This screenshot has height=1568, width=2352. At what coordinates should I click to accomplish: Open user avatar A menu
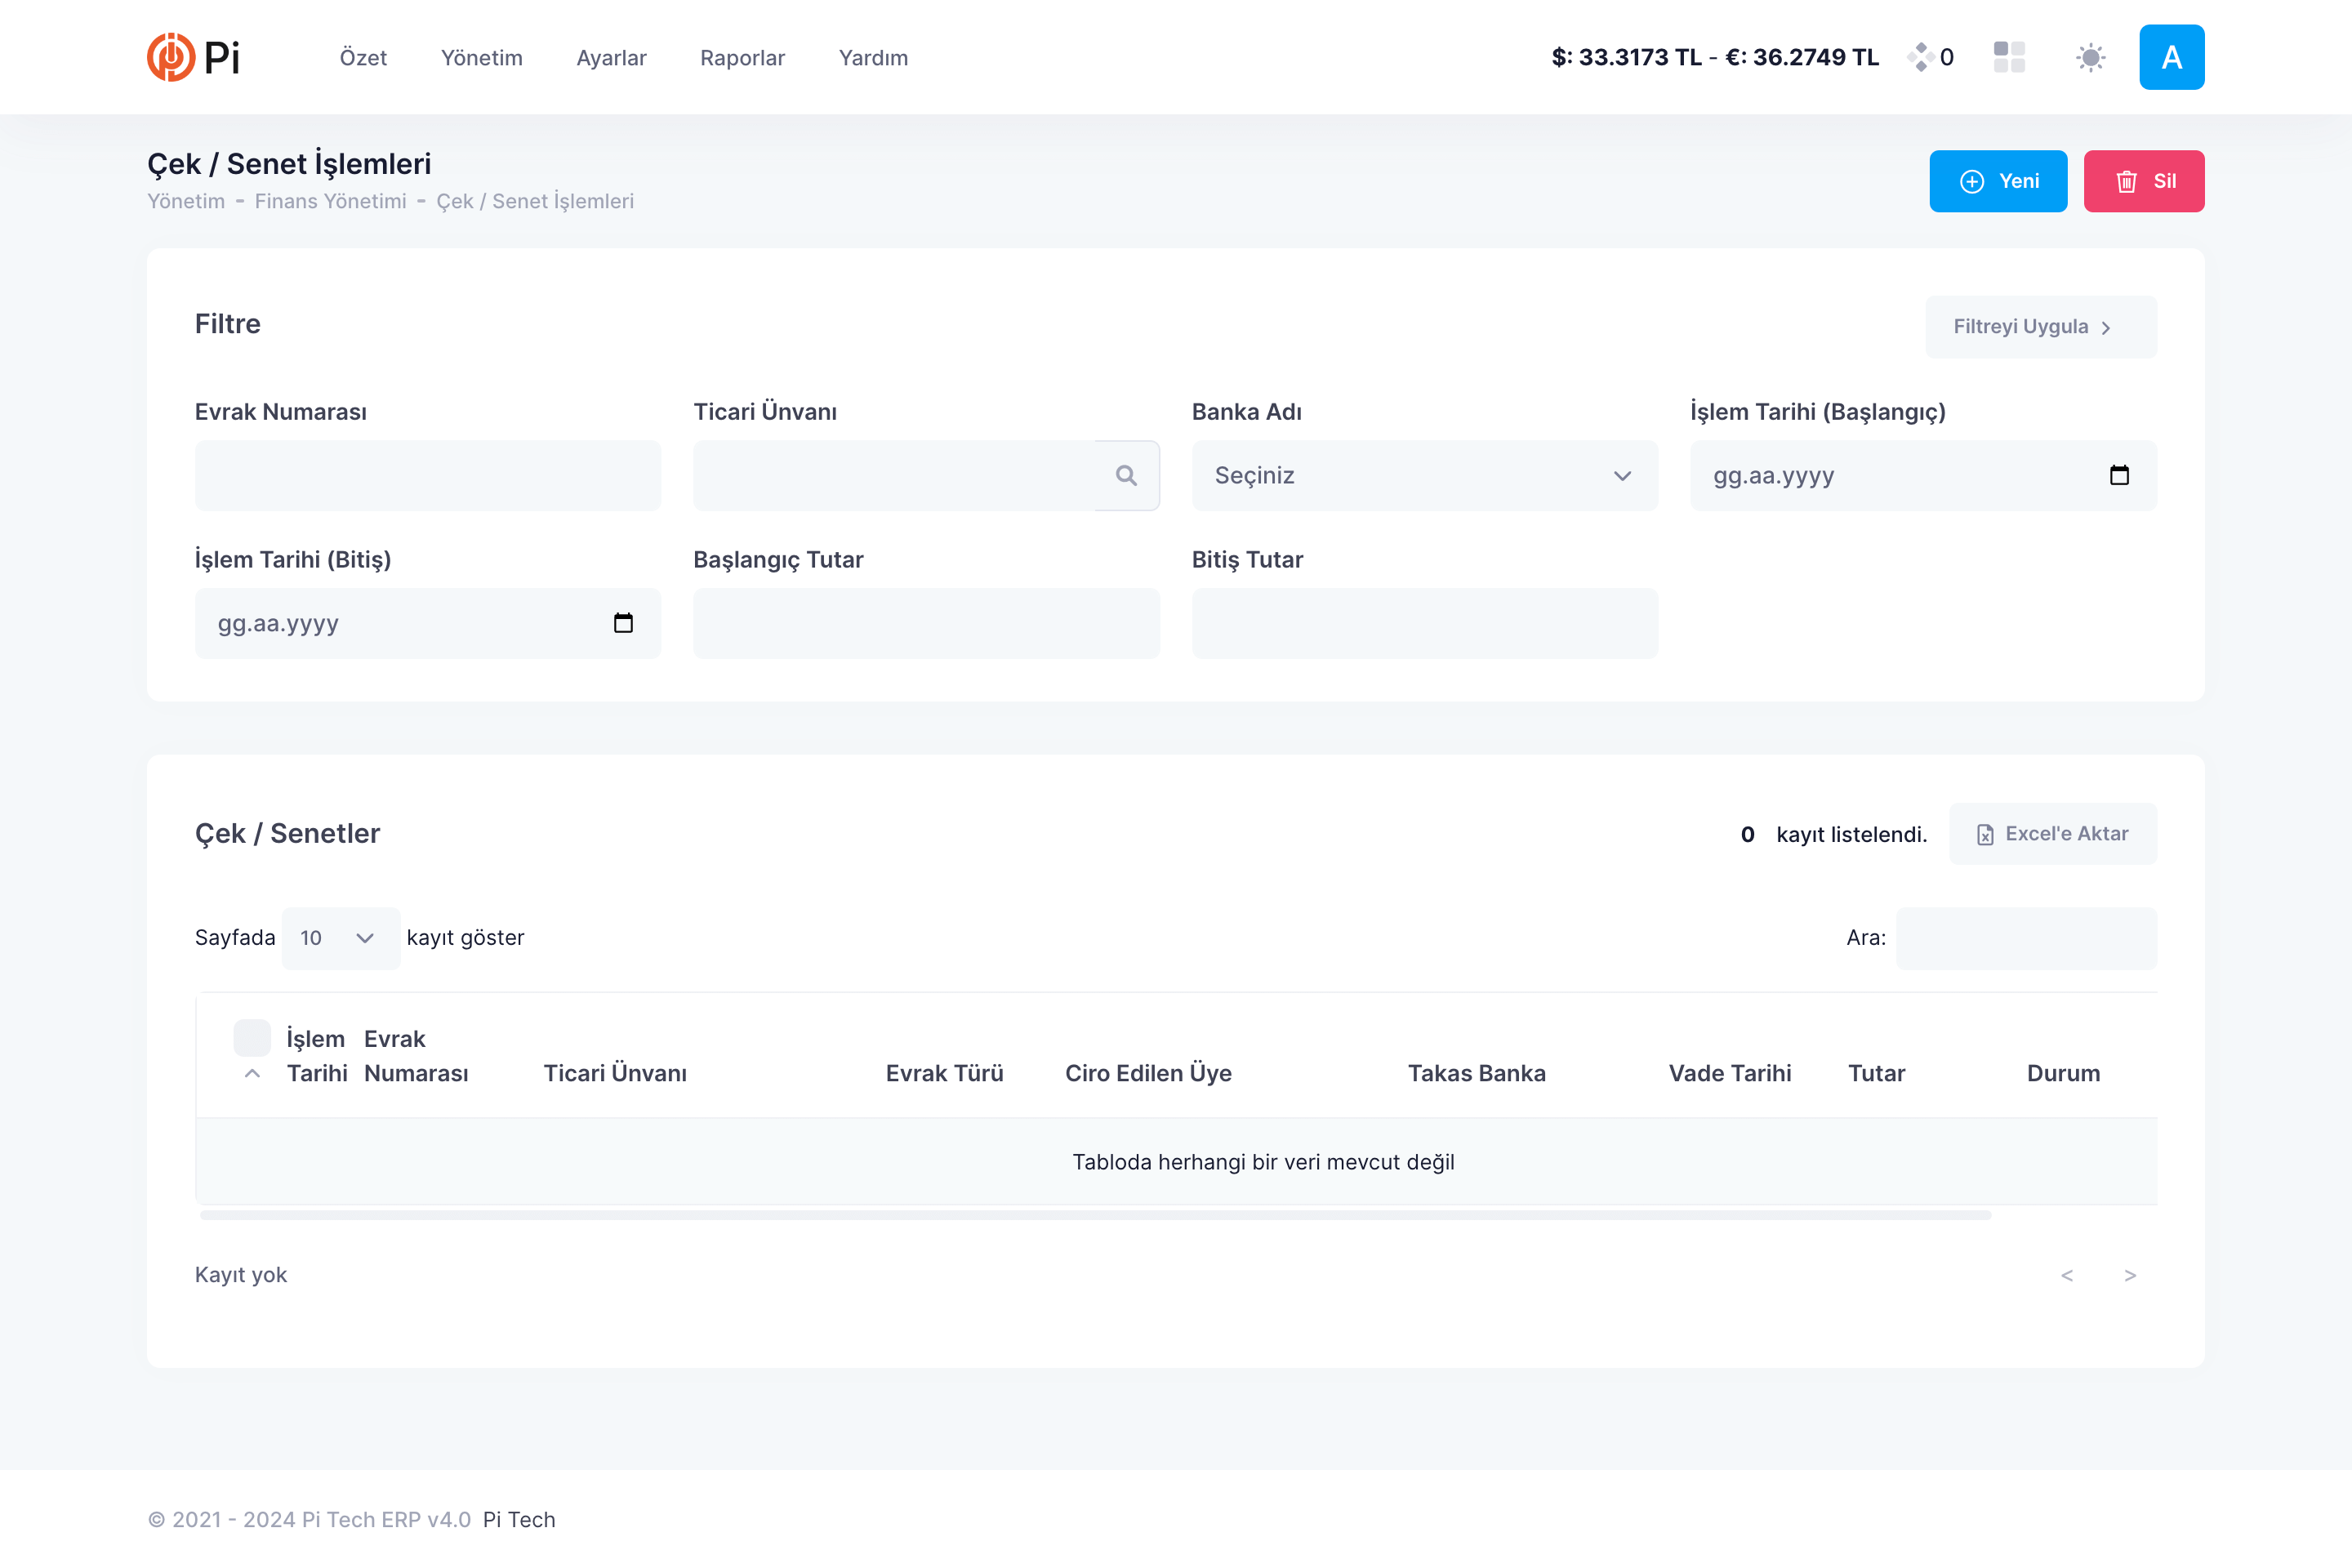pos(2171,57)
